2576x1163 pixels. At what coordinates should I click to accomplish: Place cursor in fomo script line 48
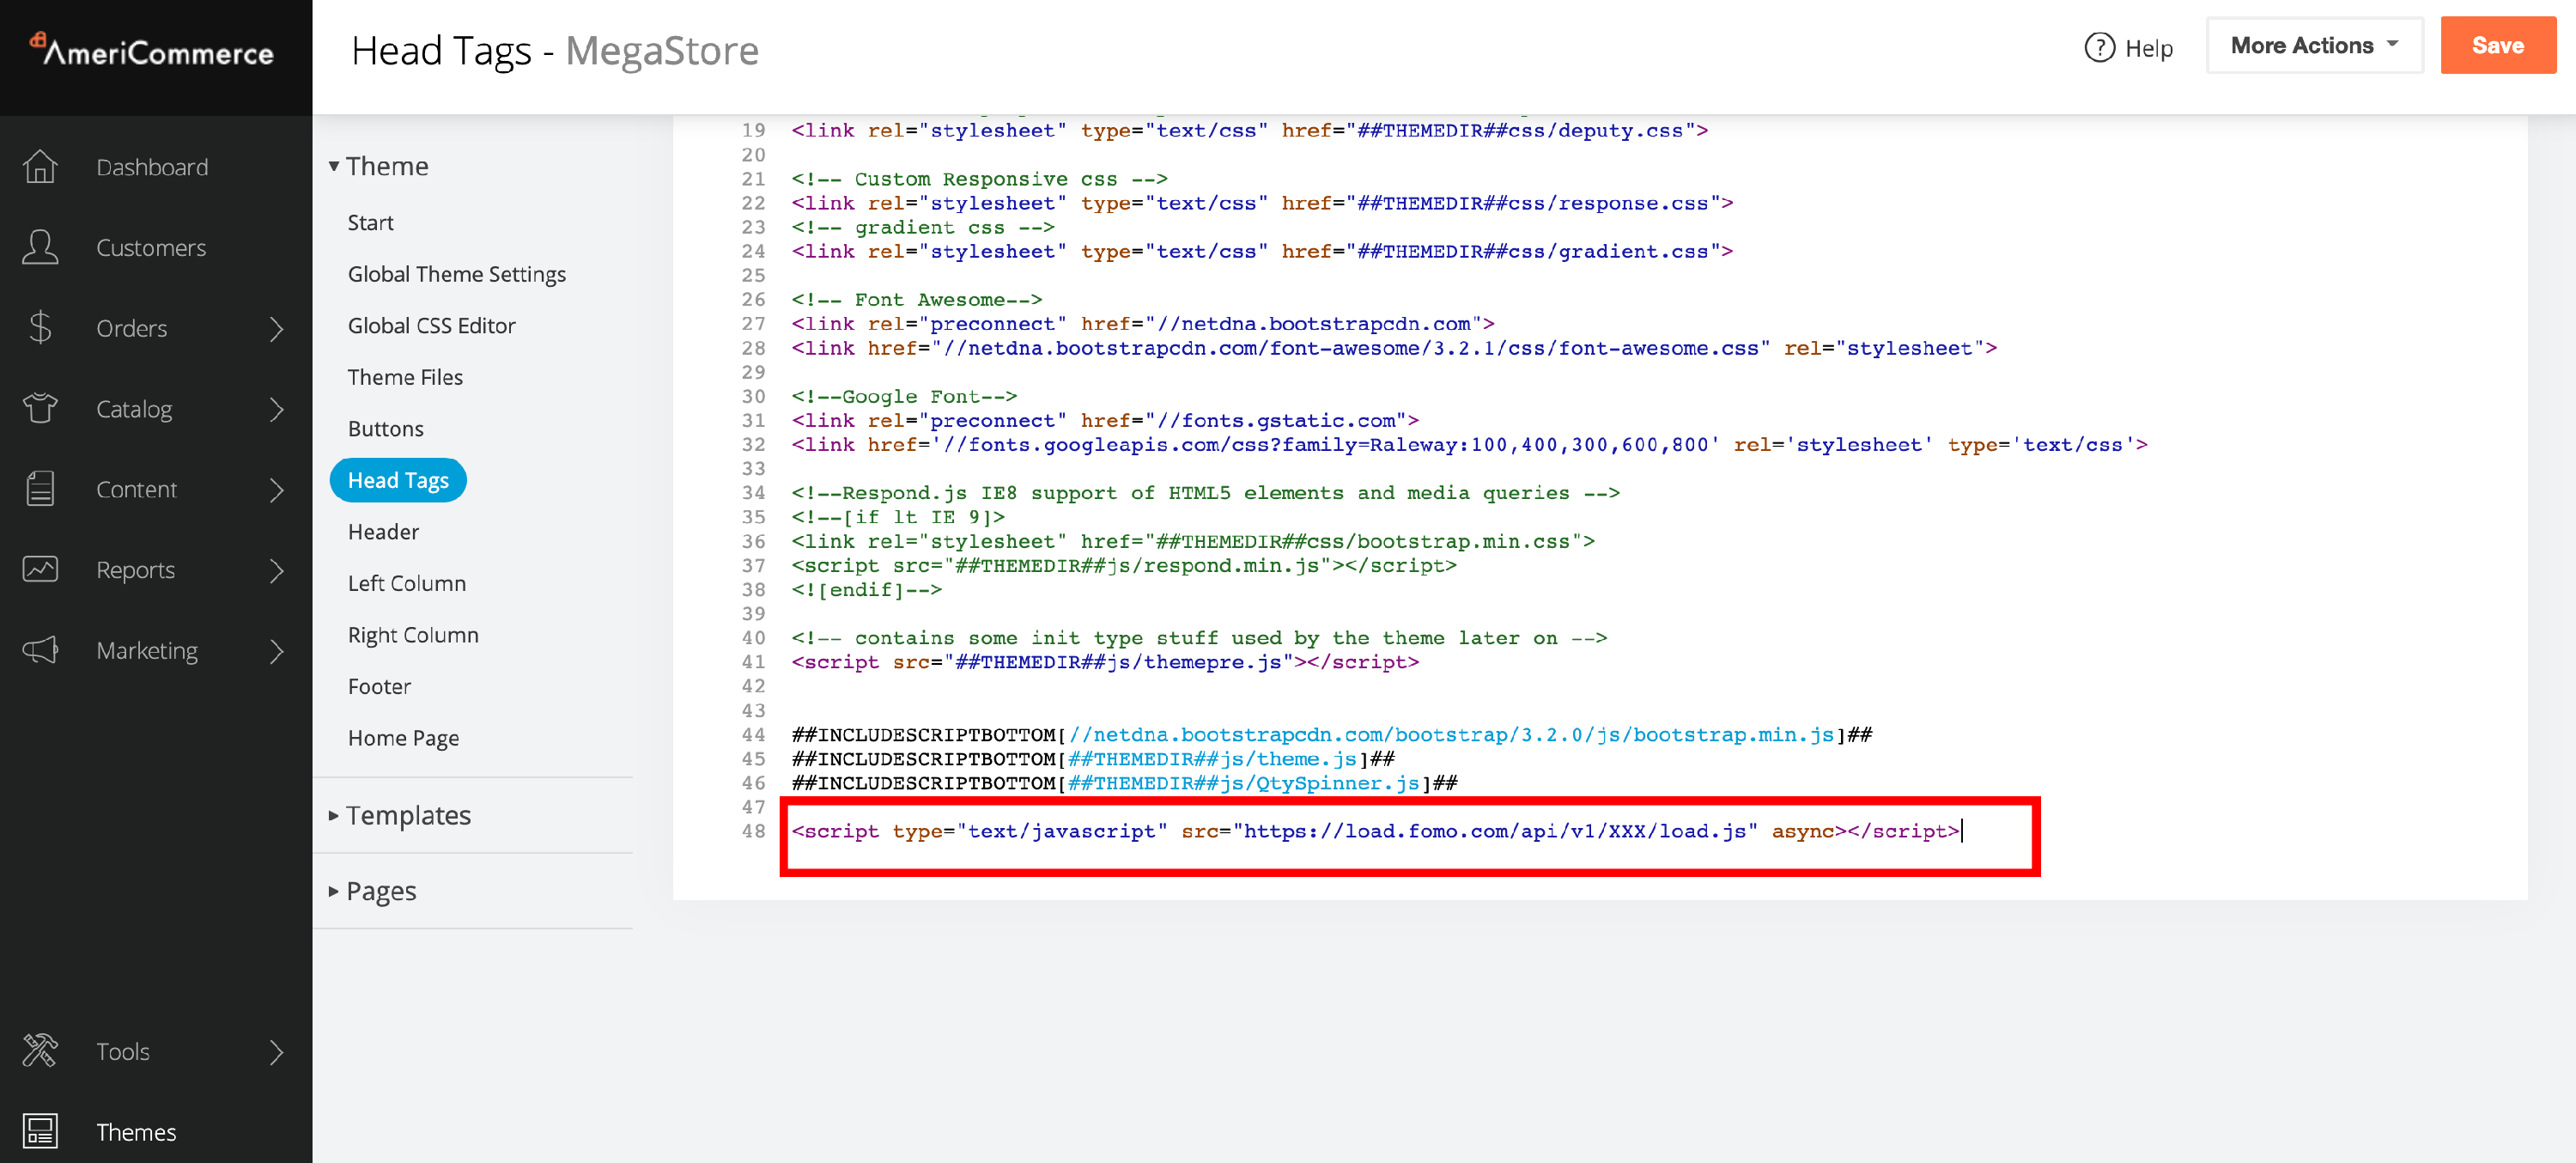pyautogui.click(x=1375, y=831)
